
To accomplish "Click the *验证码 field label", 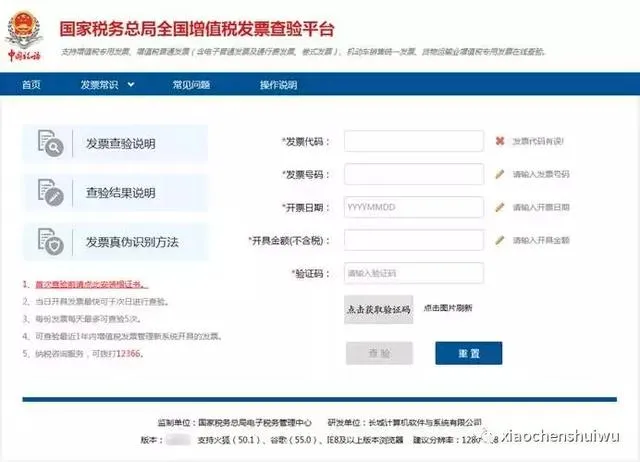I will (311, 273).
